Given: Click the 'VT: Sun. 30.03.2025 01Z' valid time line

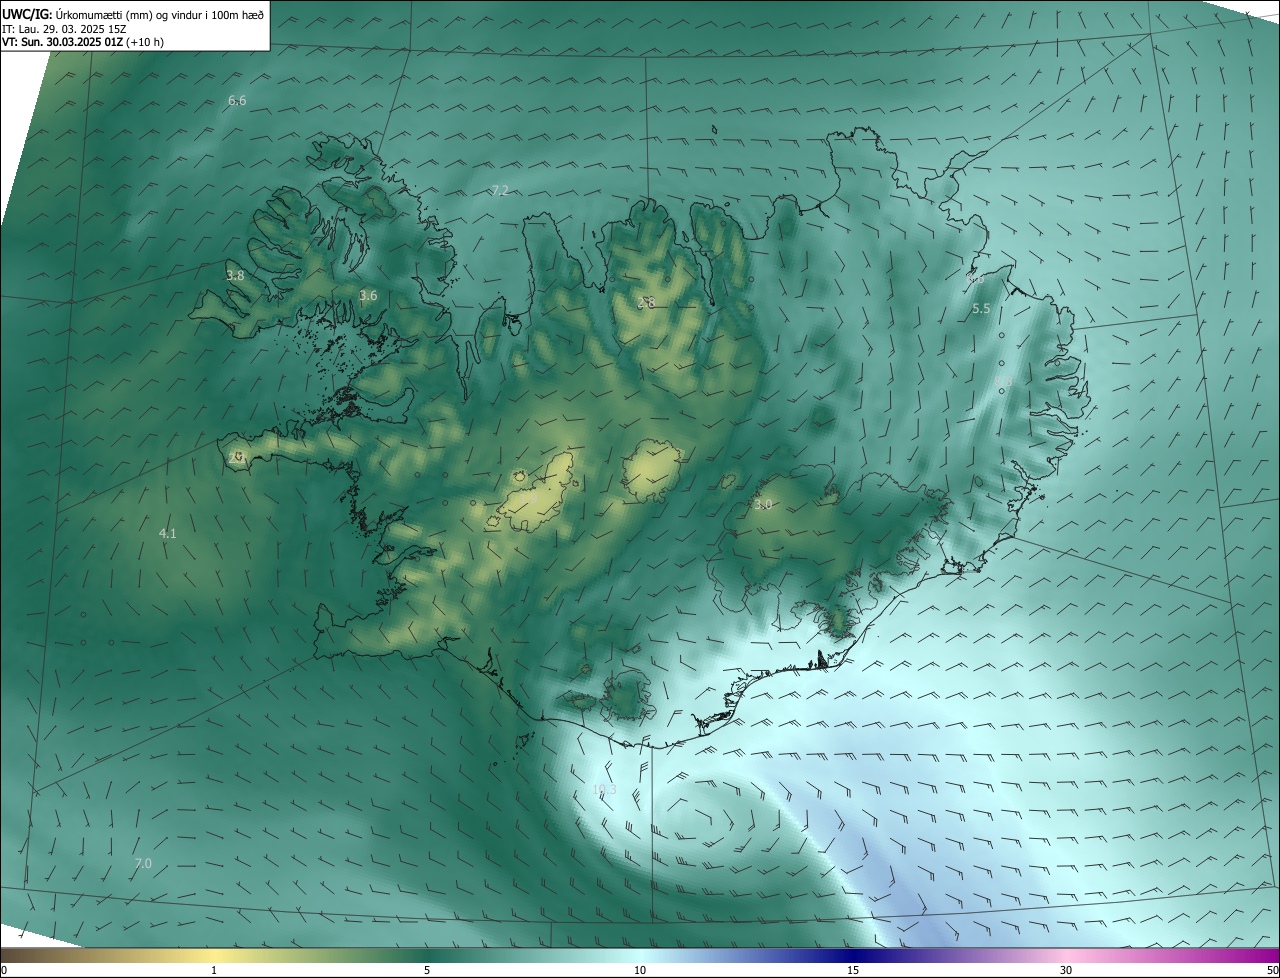Looking at the screenshot, I should pos(83,43).
